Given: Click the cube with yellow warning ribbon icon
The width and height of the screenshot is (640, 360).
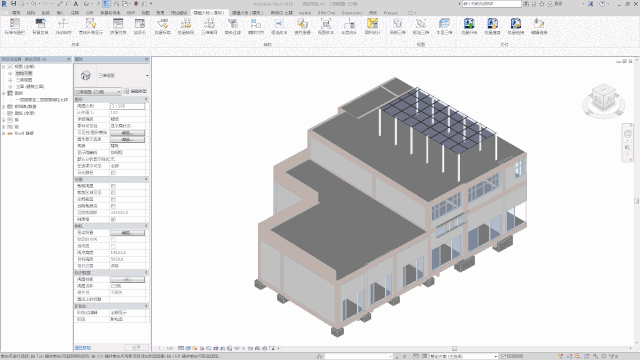Looking at the screenshot, I should coord(302,24).
